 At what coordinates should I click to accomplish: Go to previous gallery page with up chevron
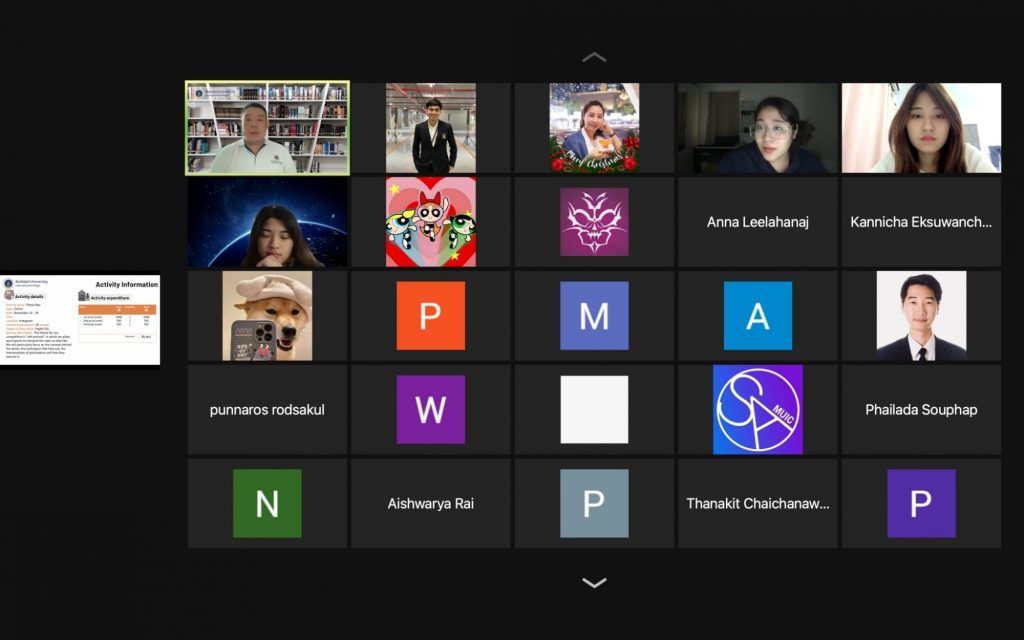click(x=594, y=57)
